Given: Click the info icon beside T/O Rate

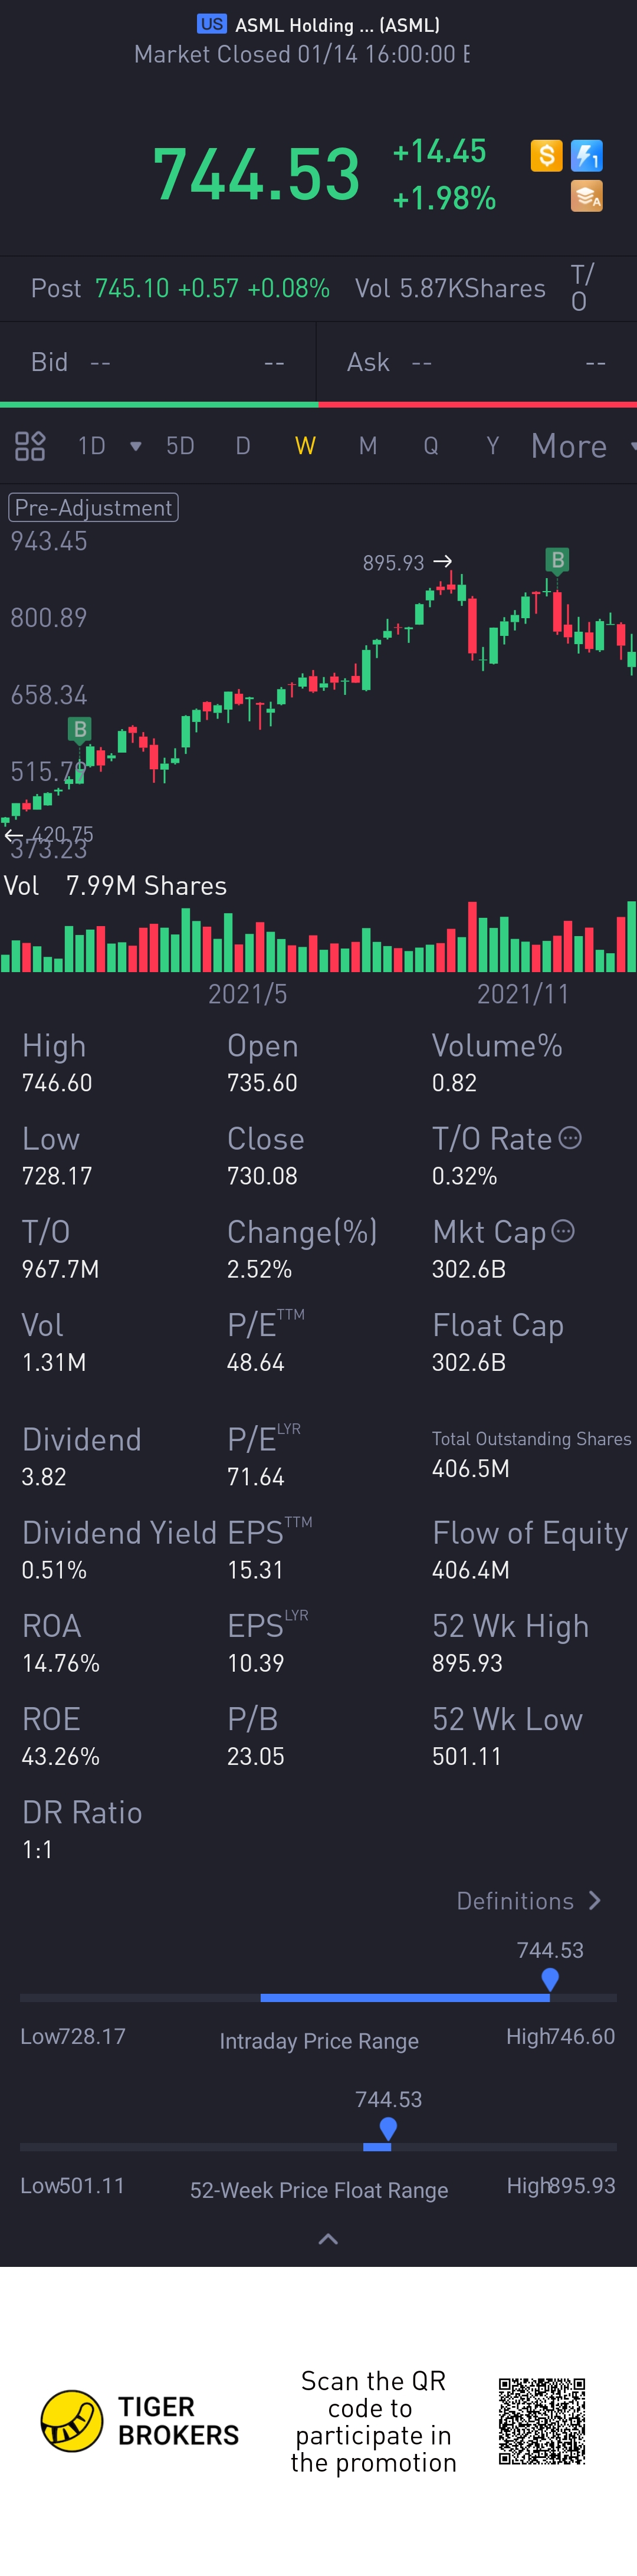Looking at the screenshot, I should [x=570, y=1138].
